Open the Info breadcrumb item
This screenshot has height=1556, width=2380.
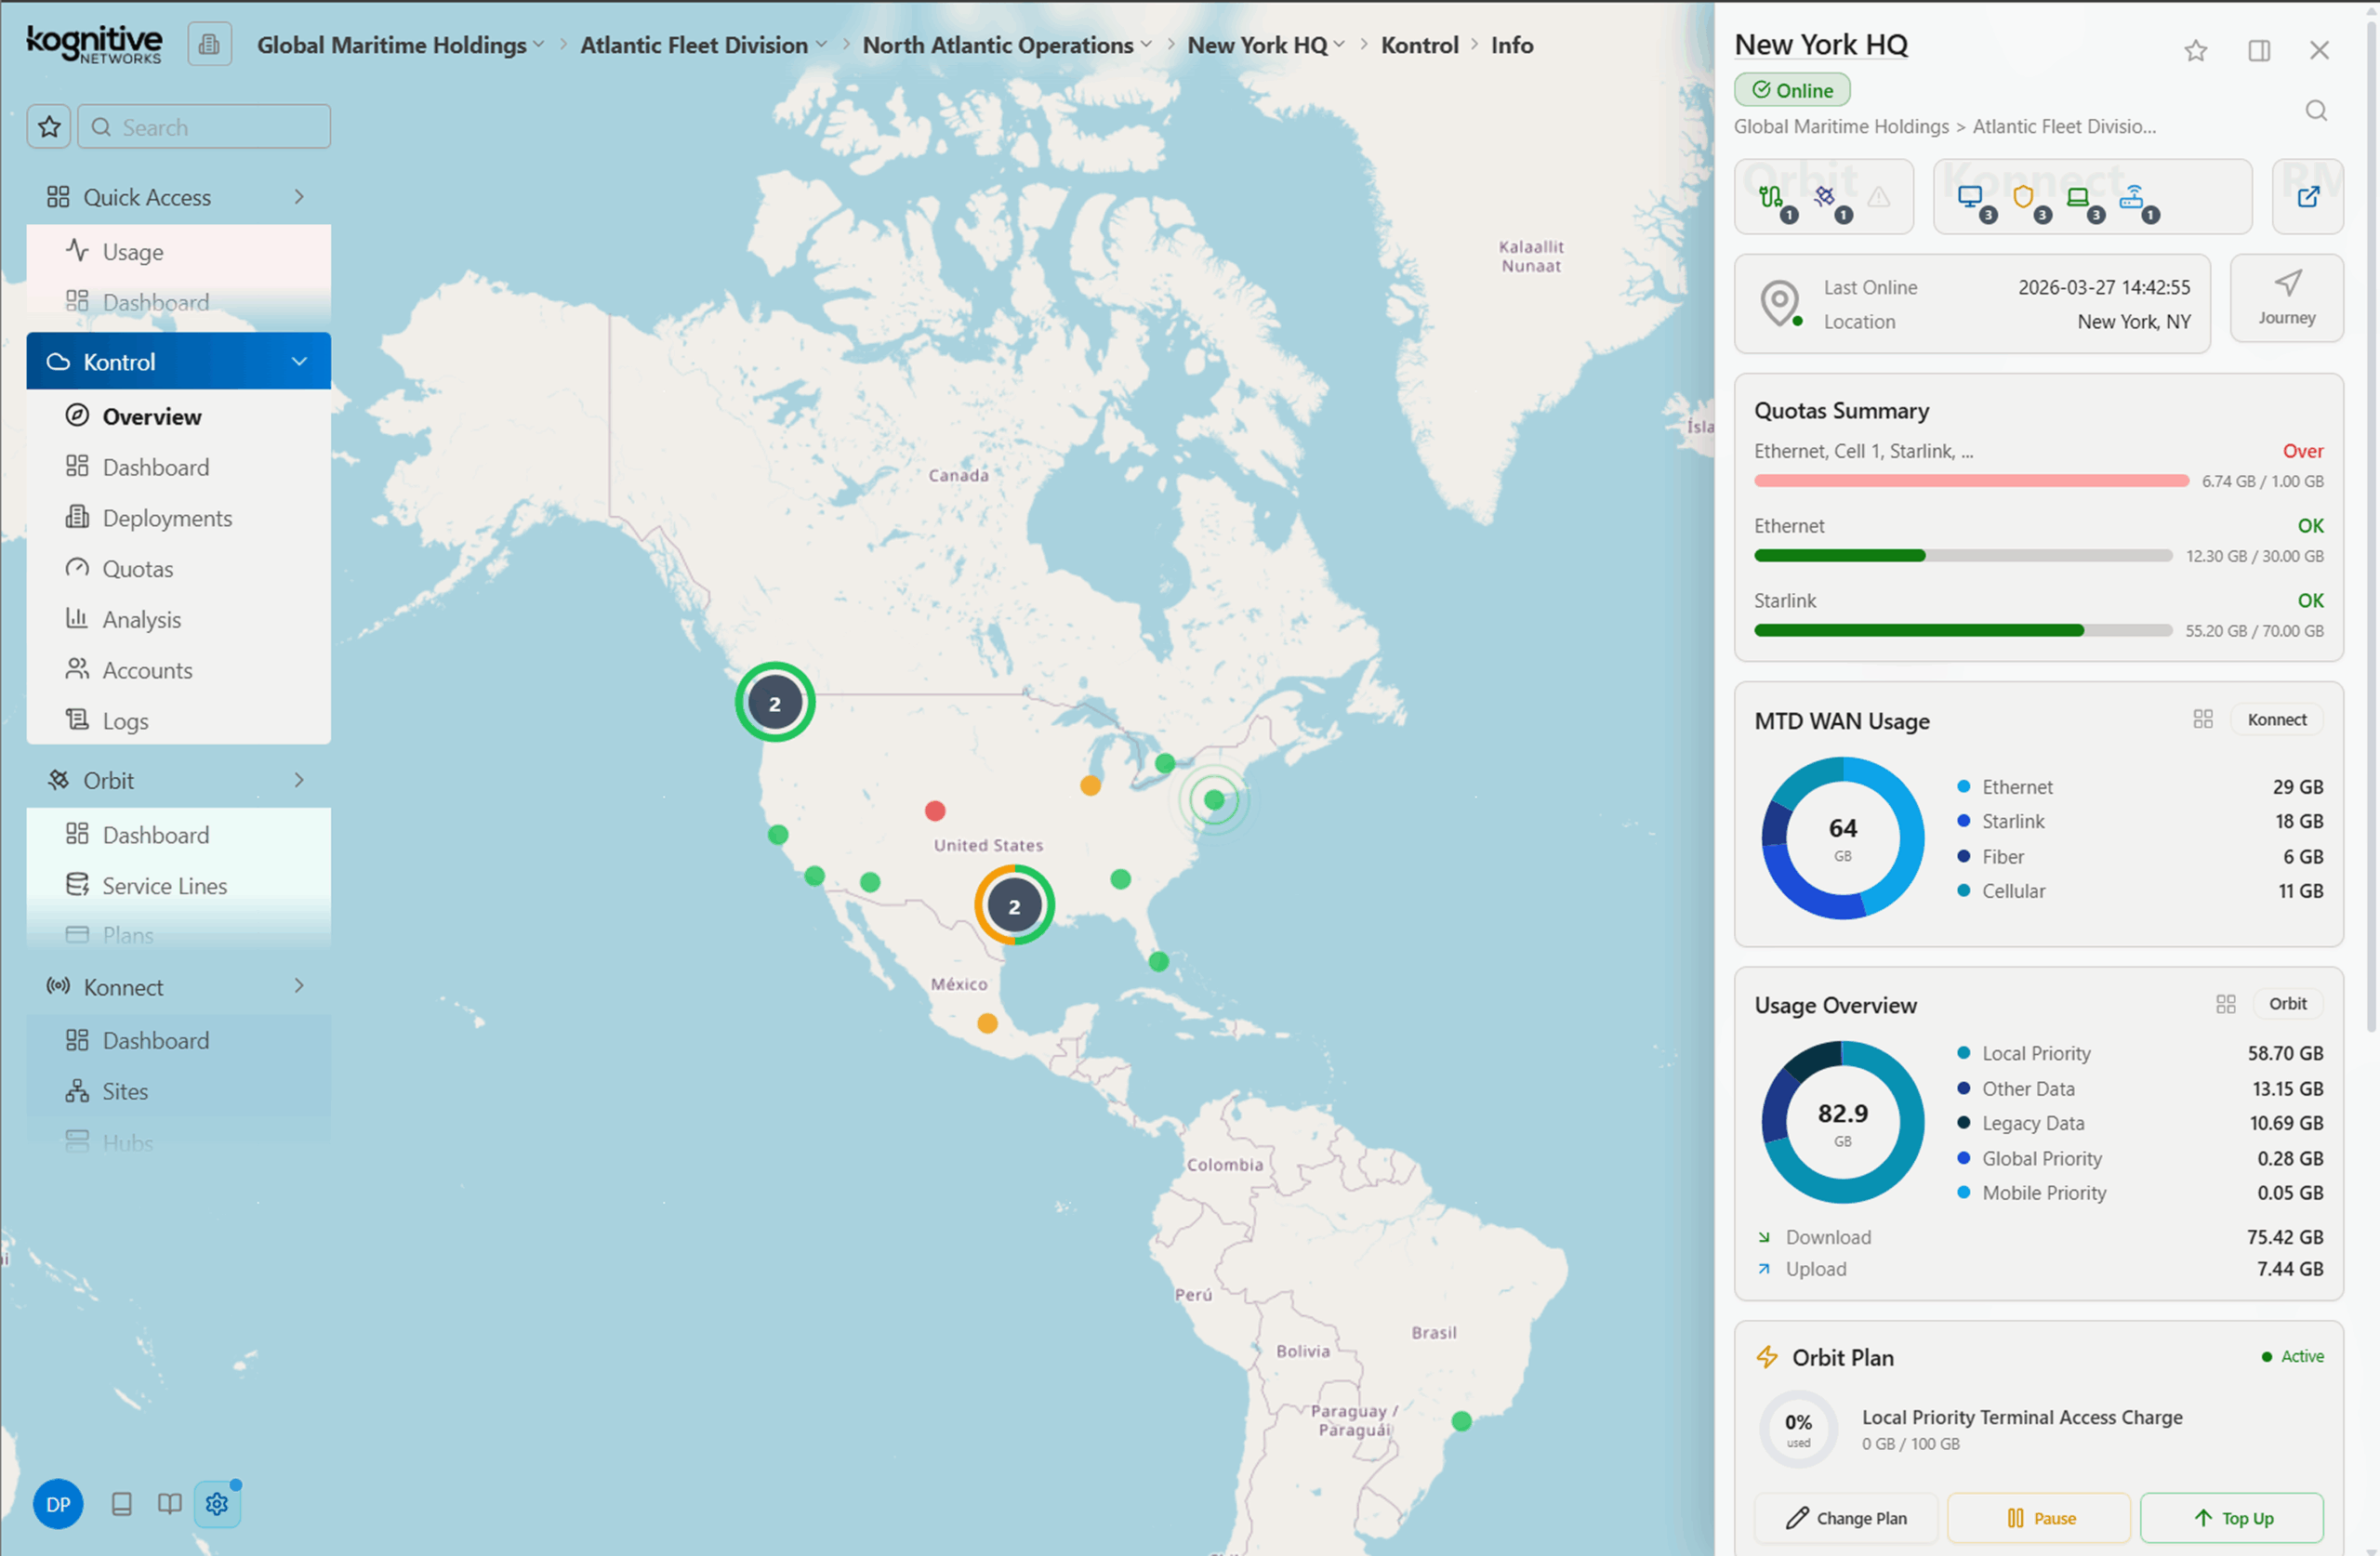tap(1512, 45)
